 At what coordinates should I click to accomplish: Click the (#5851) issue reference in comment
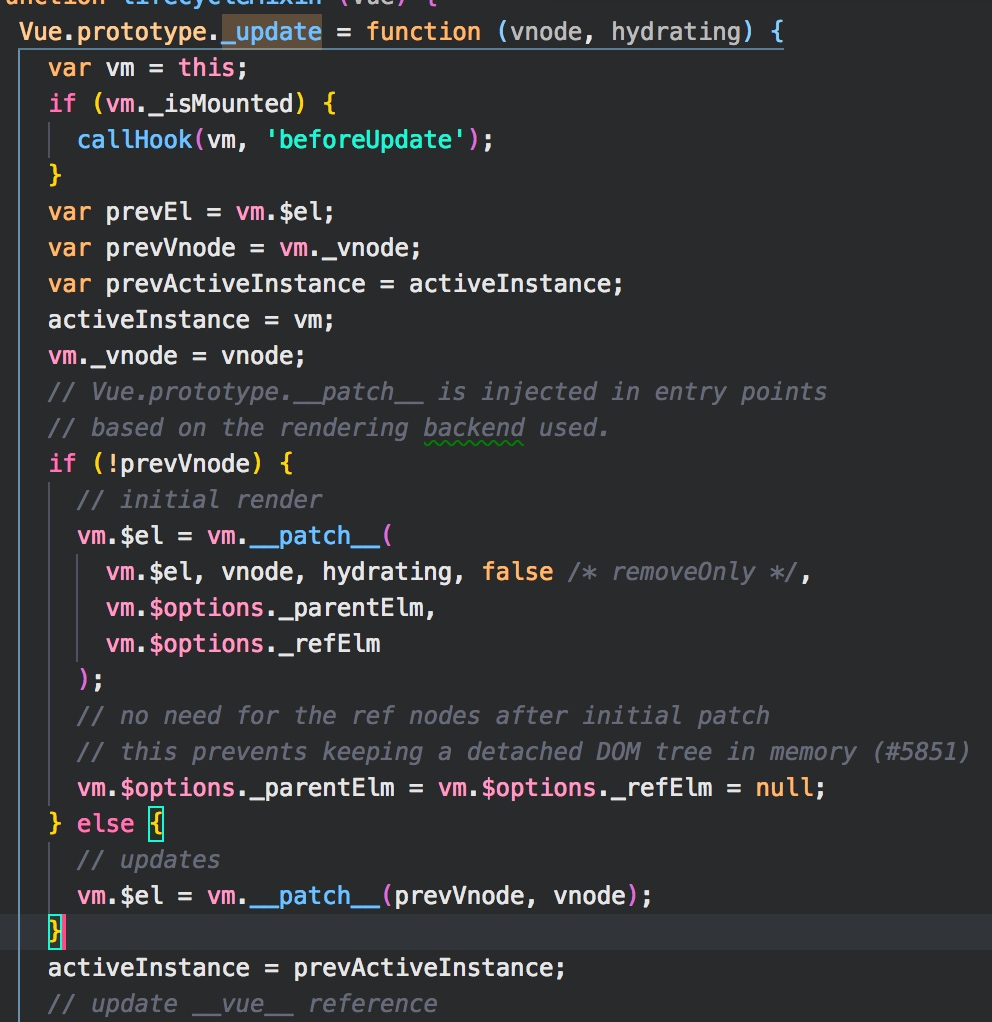tap(920, 752)
